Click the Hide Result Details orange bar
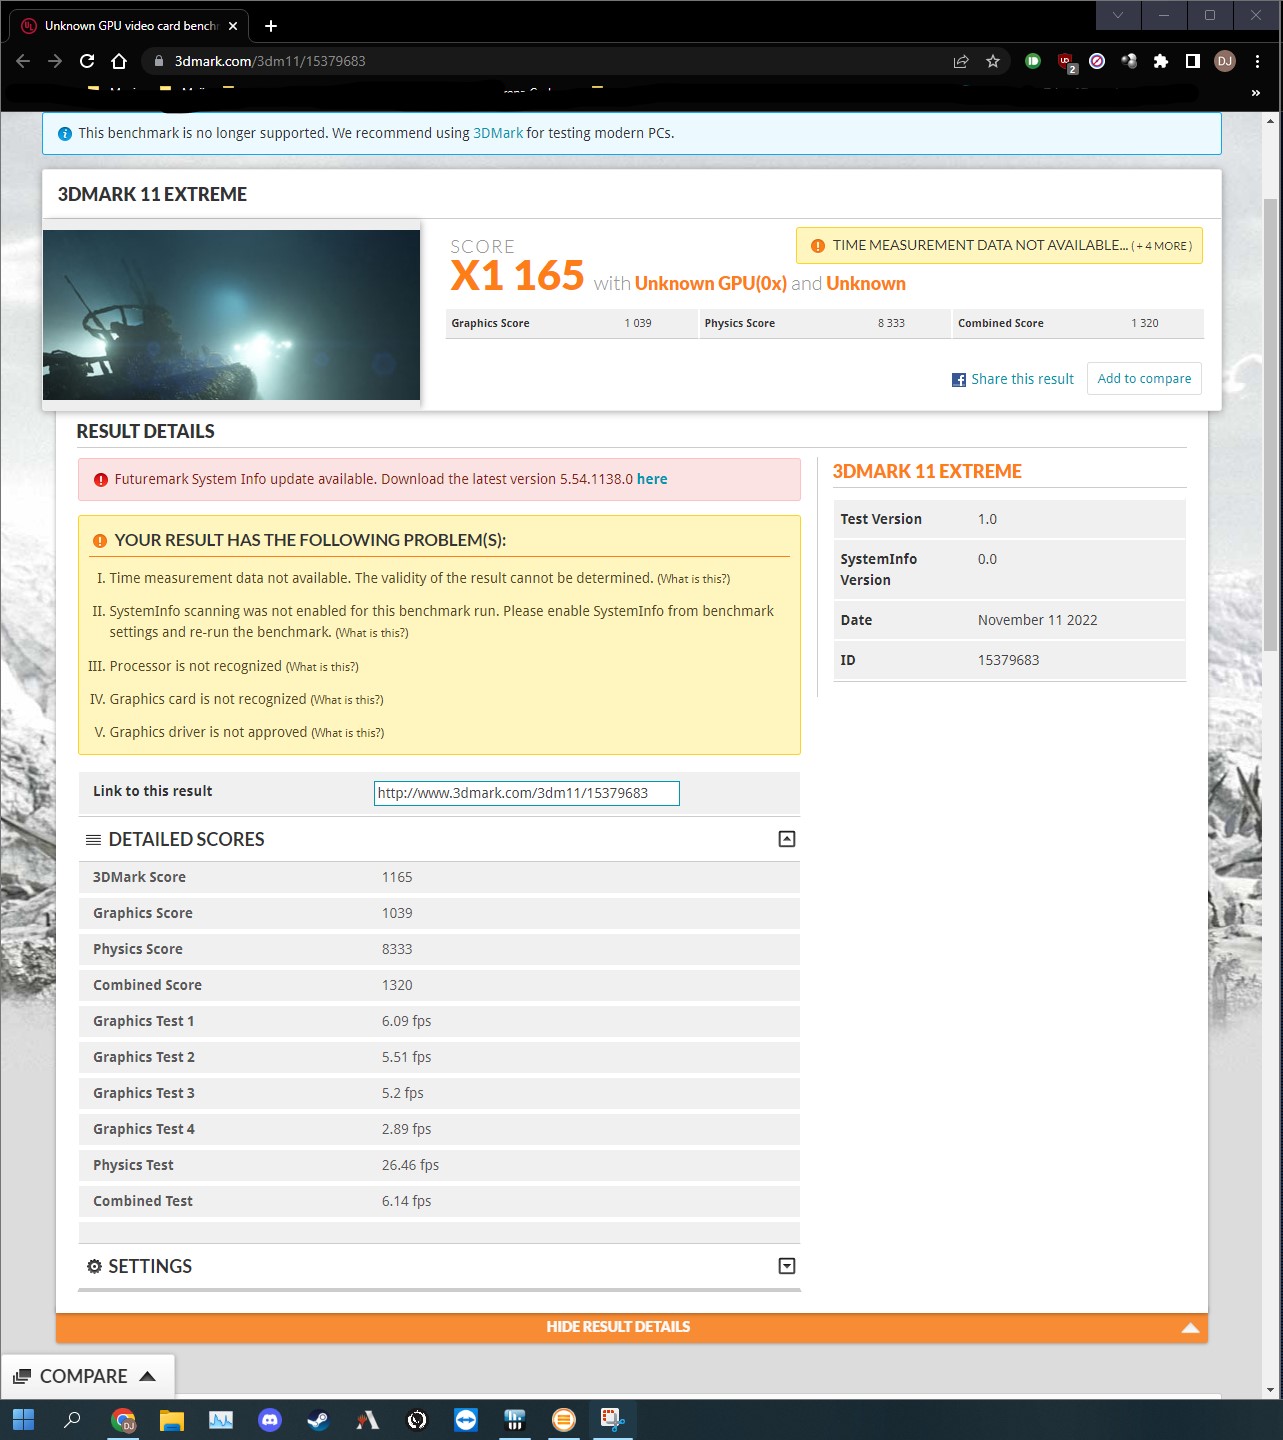1283x1440 pixels. (632, 1327)
